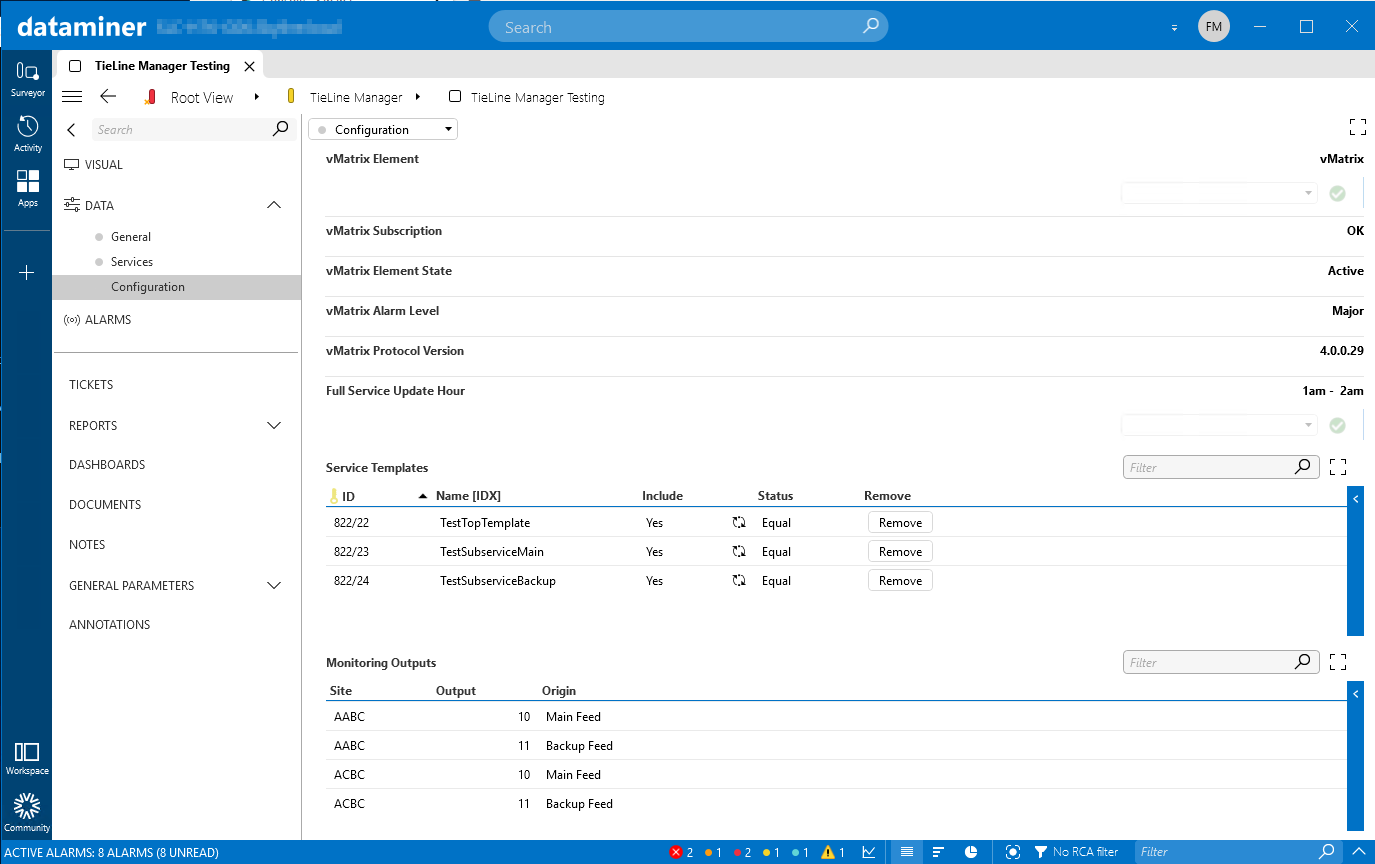The height and width of the screenshot is (864, 1375).
Task: Click the magnifier in the side panel search
Action: point(281,129)
